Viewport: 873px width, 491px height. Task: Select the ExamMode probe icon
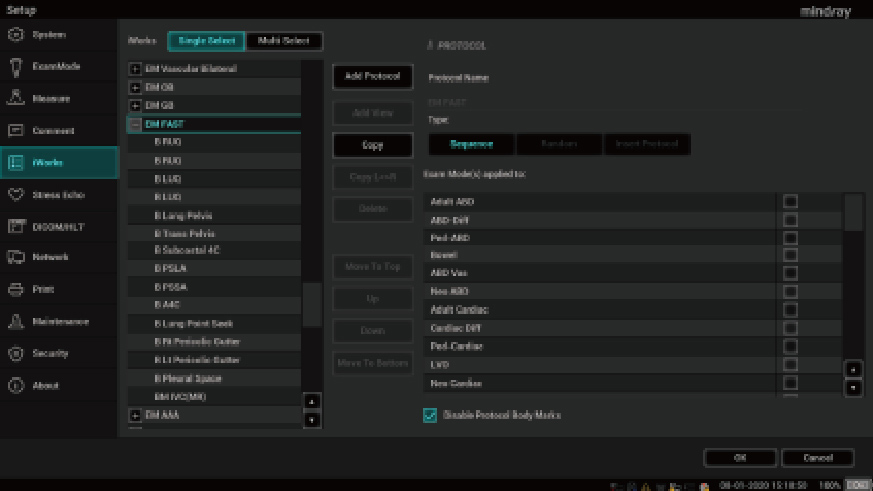(15, 67)
